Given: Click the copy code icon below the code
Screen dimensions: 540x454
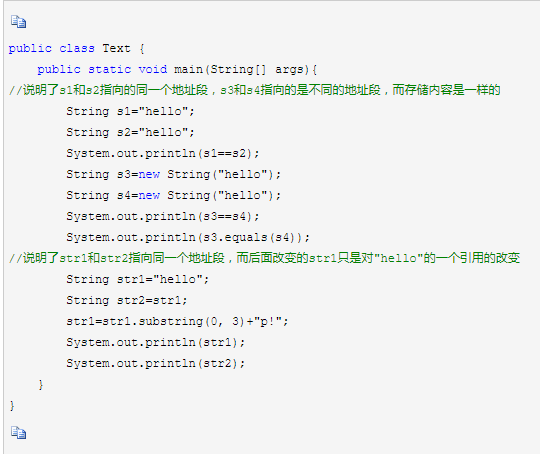Looking at the screenshot, I should click(19, 433).
